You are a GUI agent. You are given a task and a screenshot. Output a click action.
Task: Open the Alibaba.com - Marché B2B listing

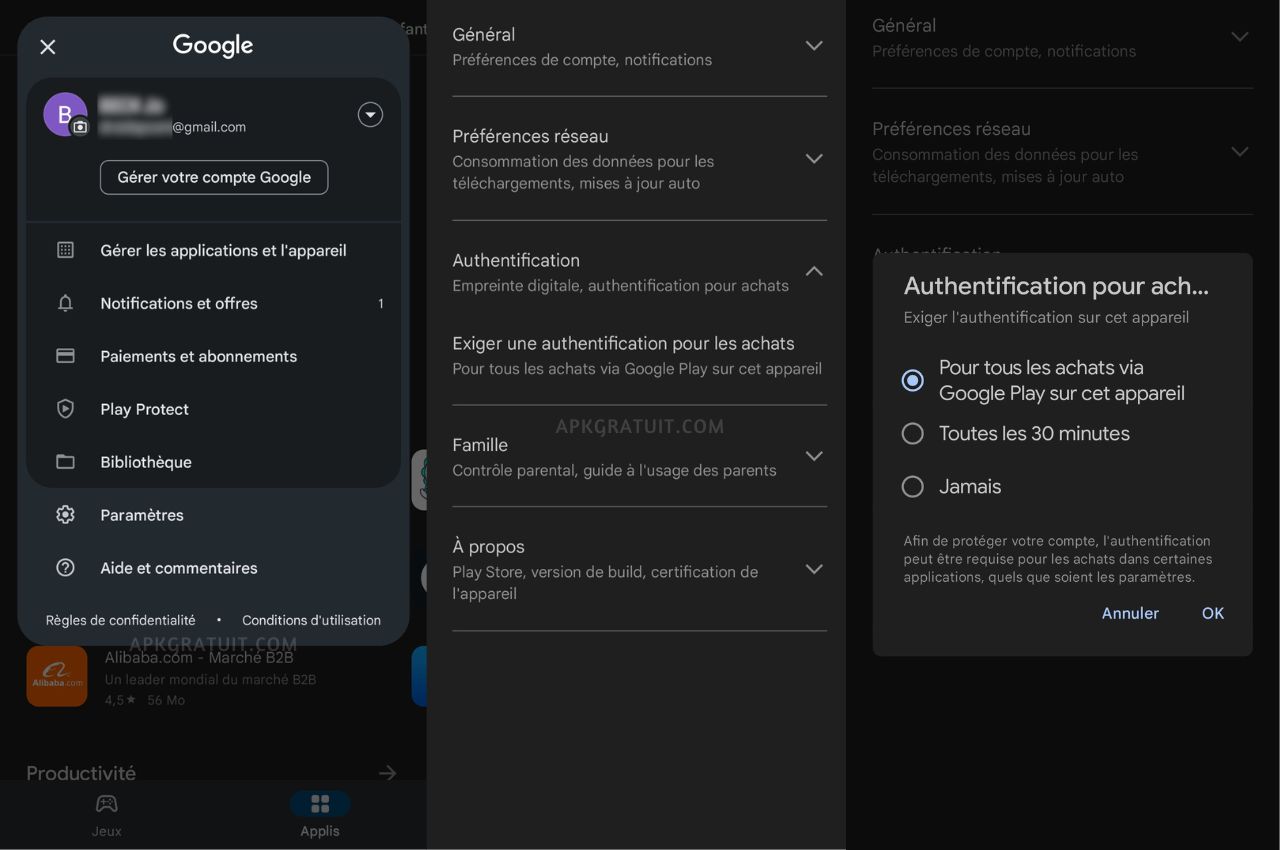(210, 677)
